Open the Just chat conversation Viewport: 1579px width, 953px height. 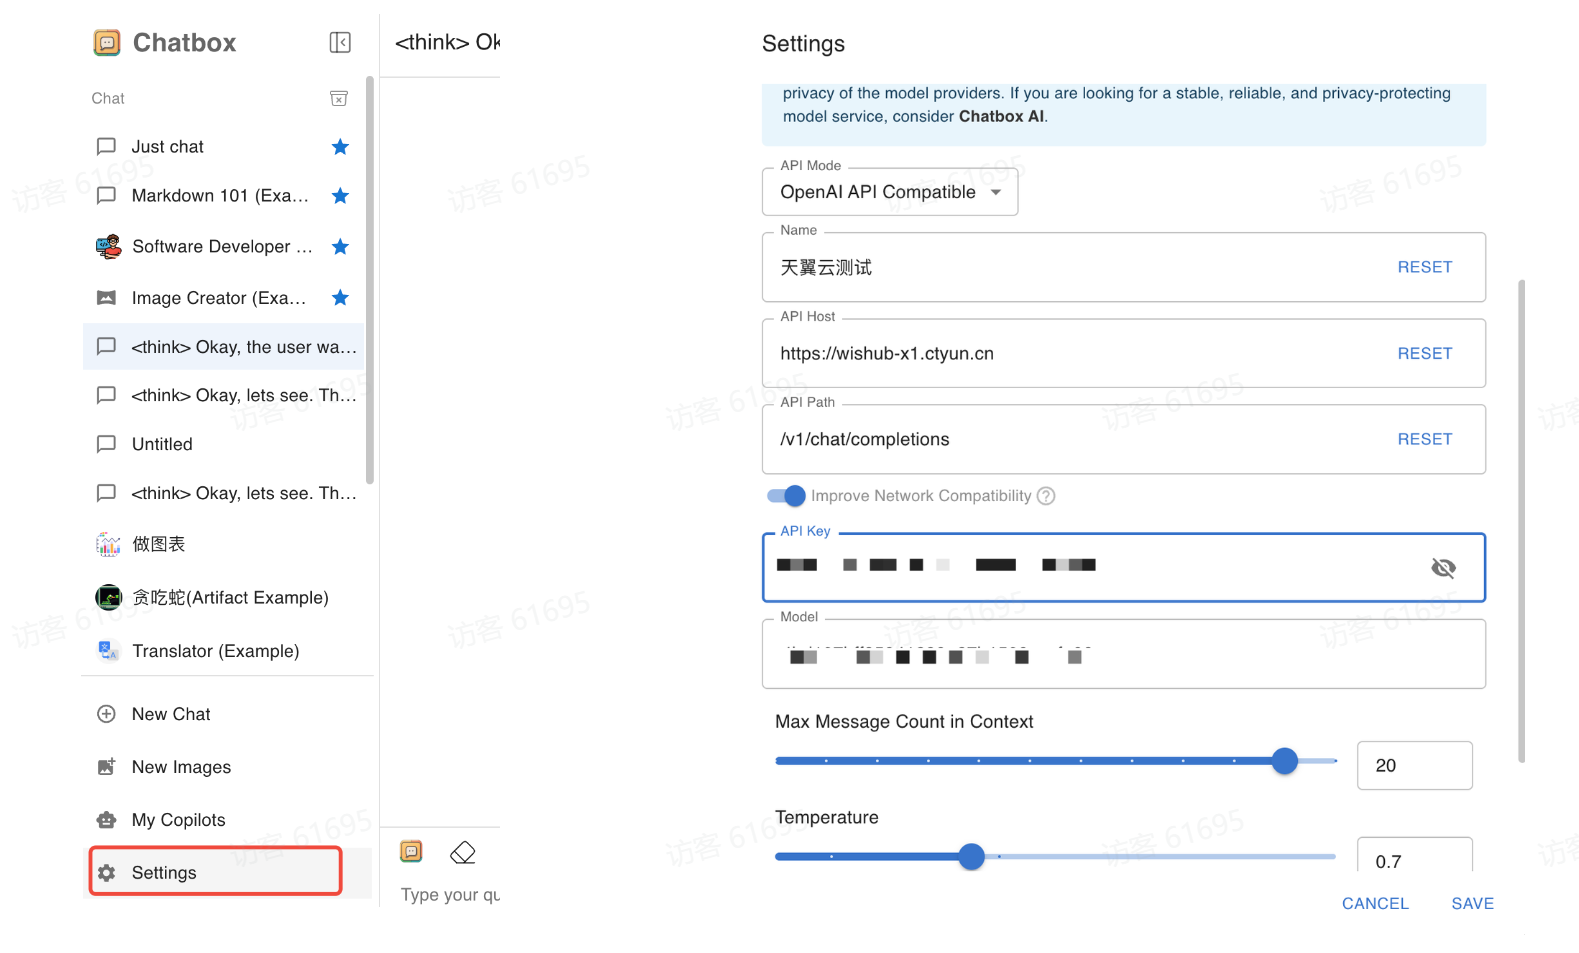coord(223,147)
